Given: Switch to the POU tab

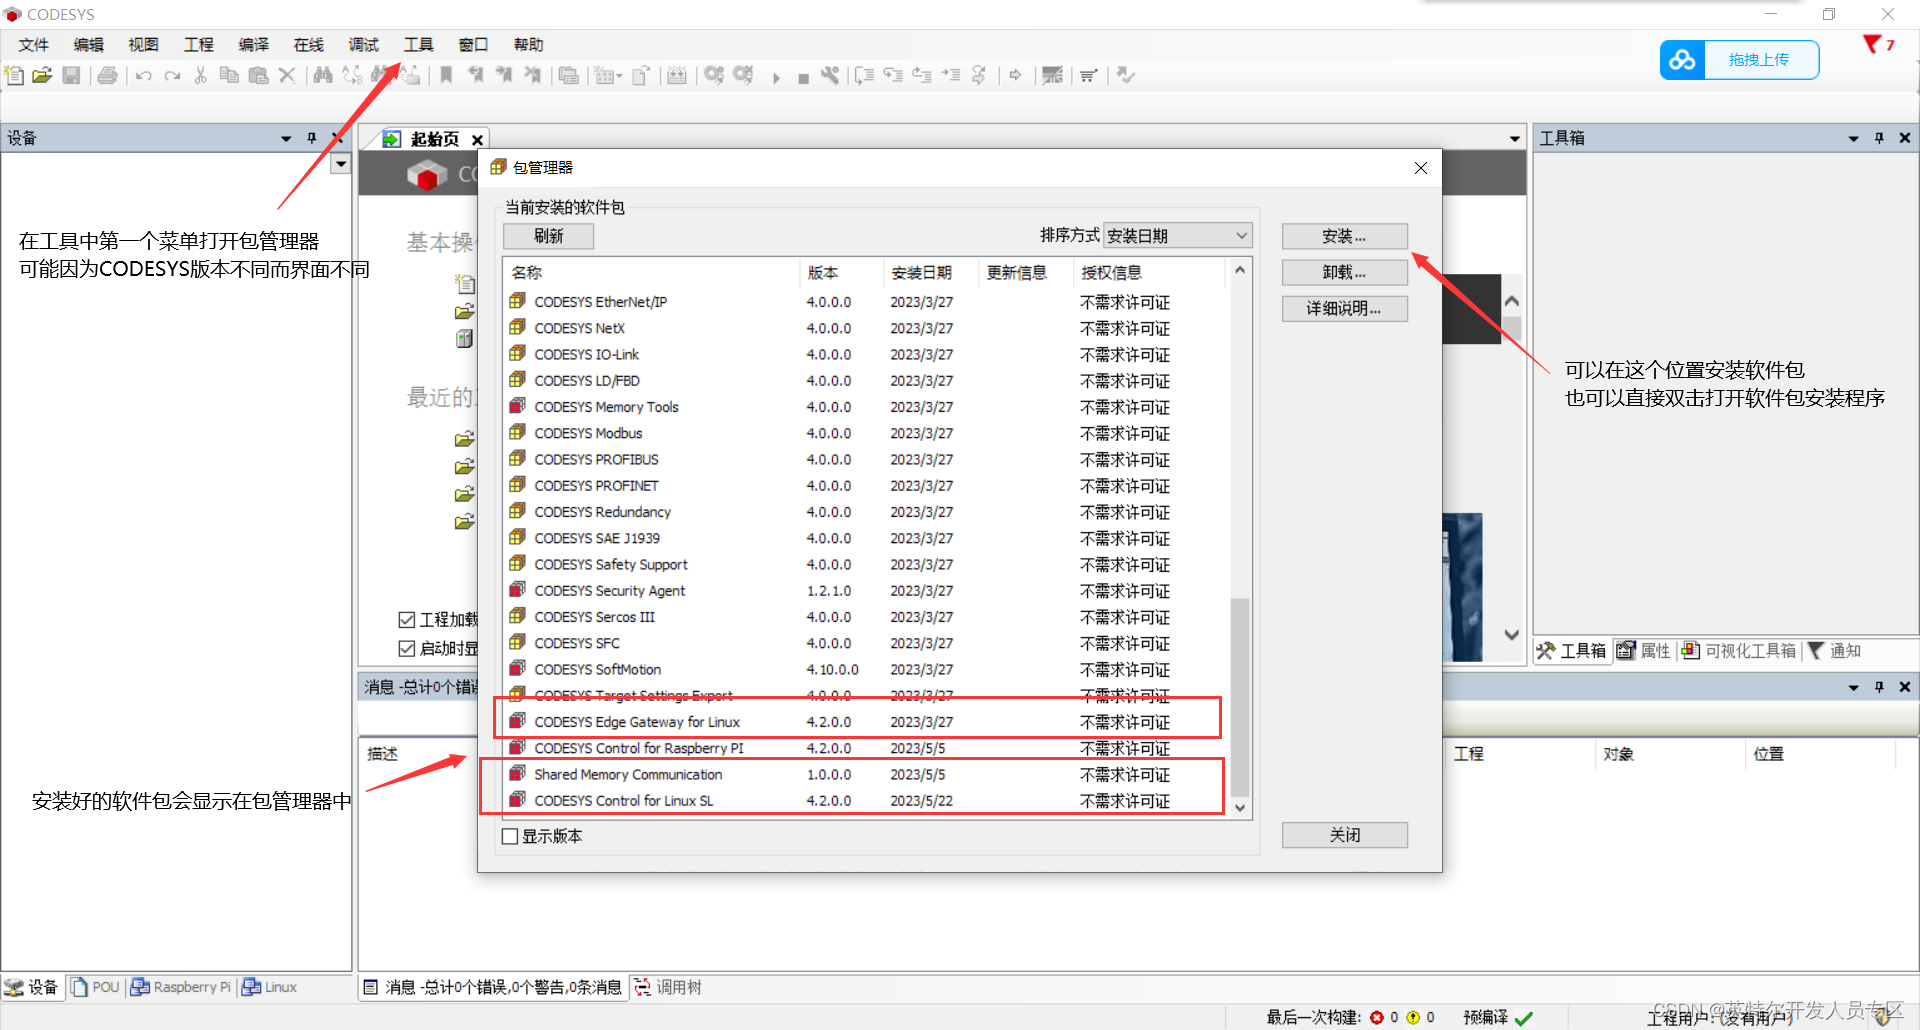Looking at the screenshot, I should click(x=95, y=987).
